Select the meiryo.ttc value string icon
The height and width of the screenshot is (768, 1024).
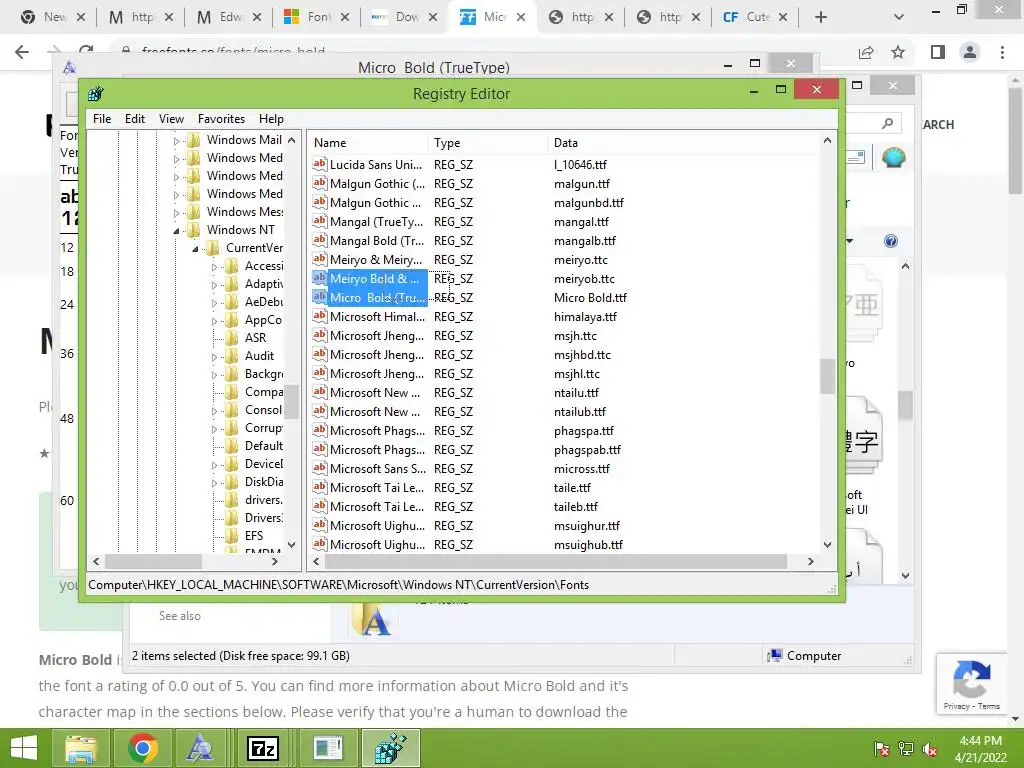pyautogui.click(x=319, y=259)
